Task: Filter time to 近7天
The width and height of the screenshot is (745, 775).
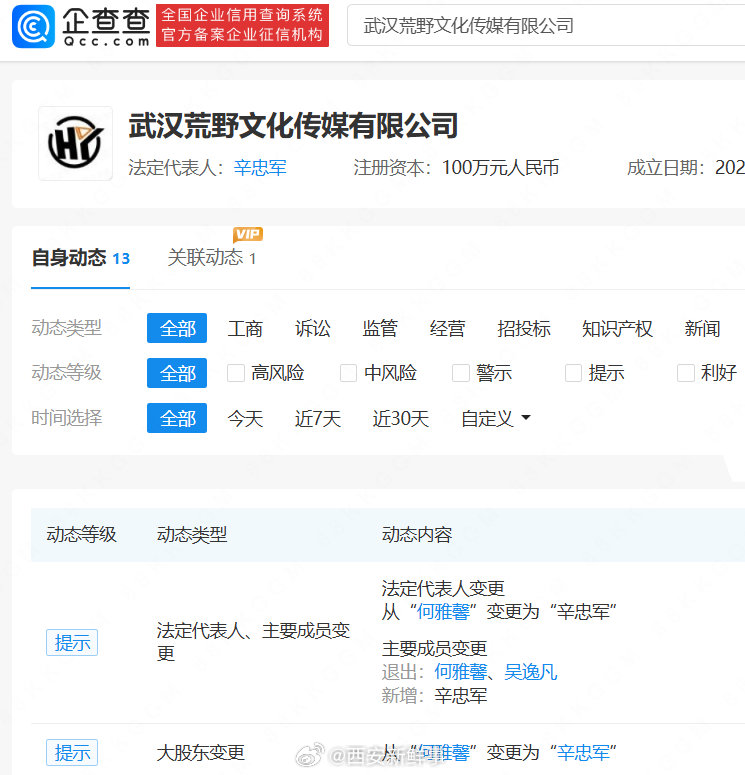Action: [318, 419]
